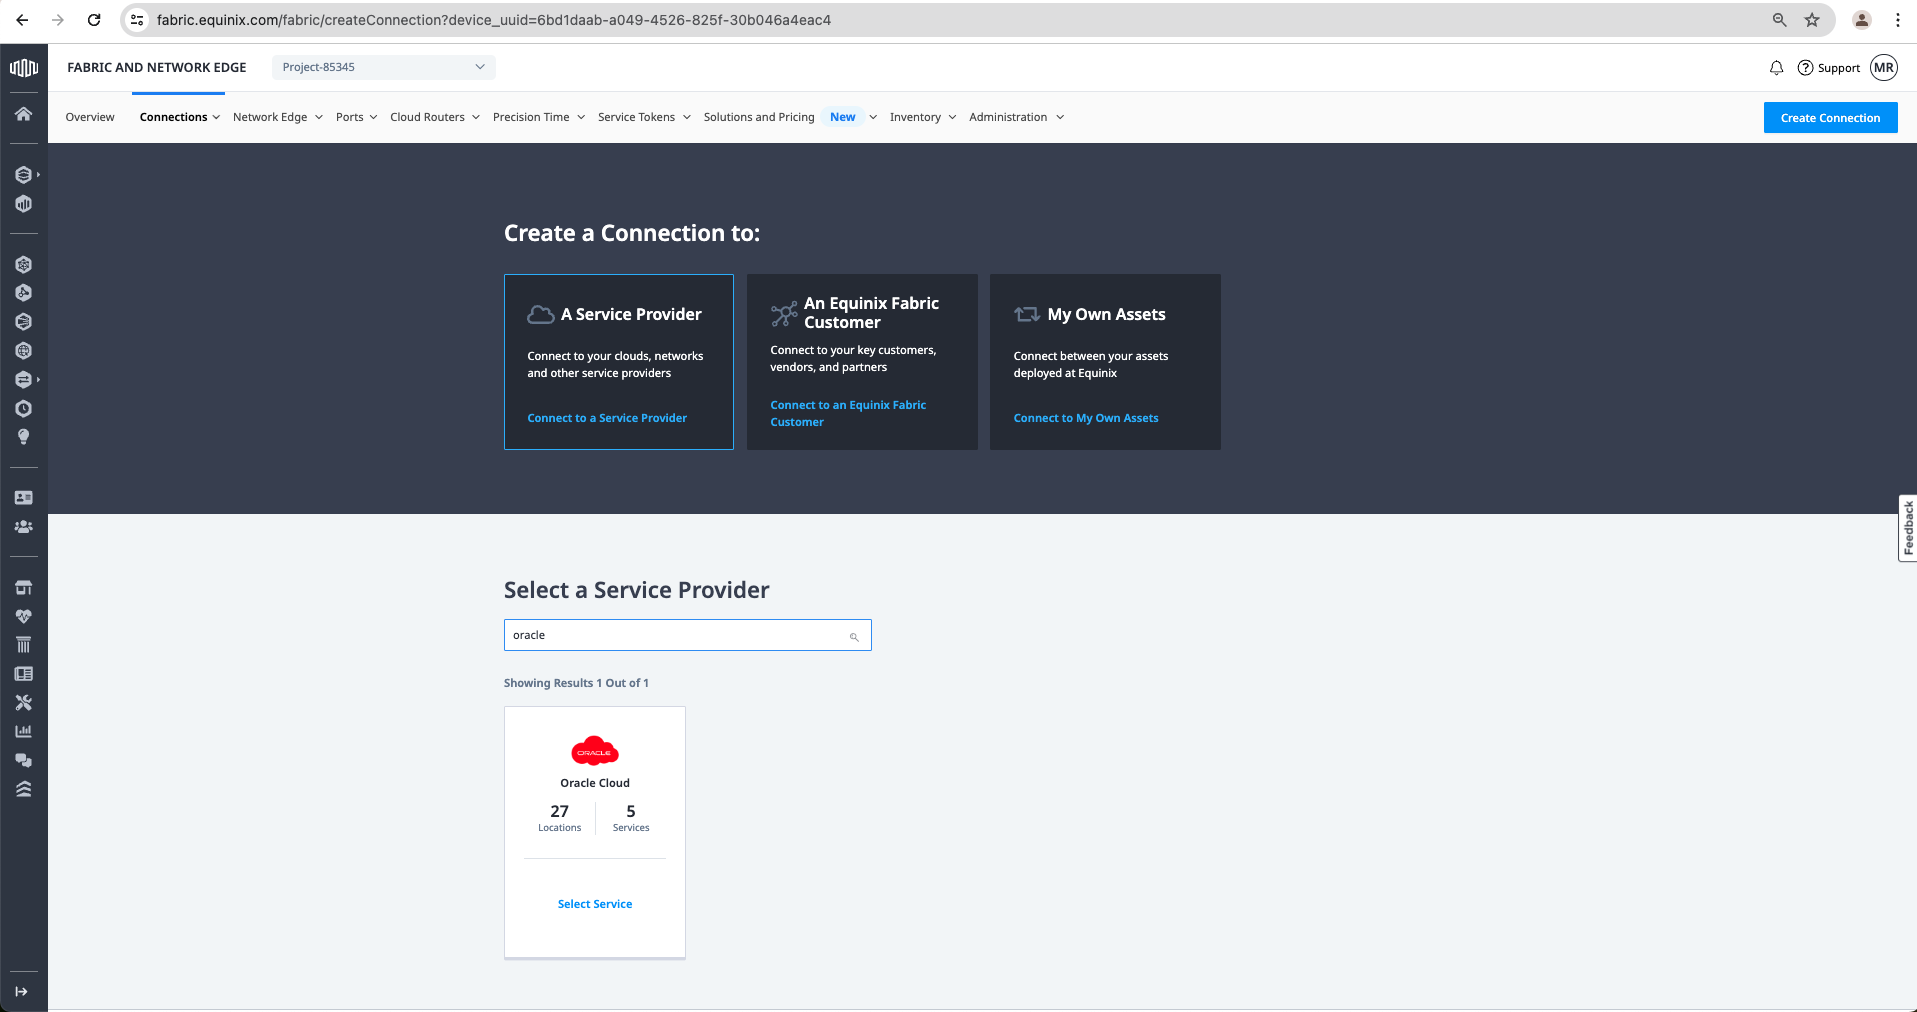Viewport: 1917px width, 1012px height.
Task: Open the chat bubbles icon in the sidebar
Action: [23, 760]
